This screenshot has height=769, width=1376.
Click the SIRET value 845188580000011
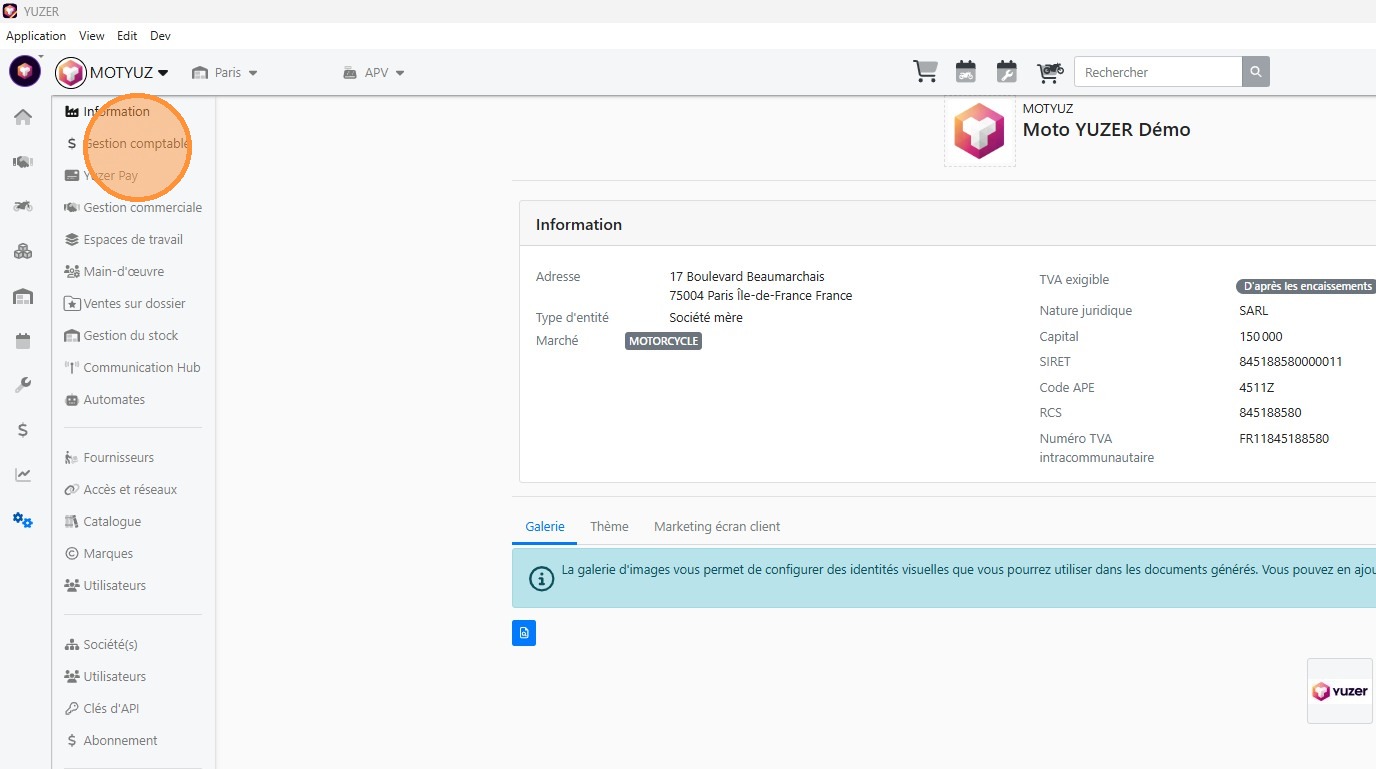[1291, 362]
